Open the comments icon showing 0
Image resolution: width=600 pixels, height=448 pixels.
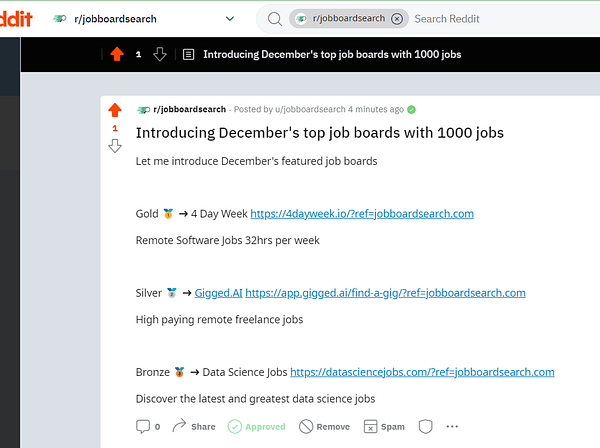pyautogui.click(x=147, y=426)
